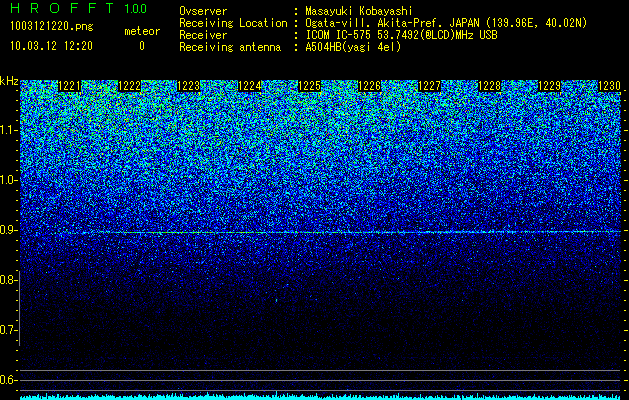
Task: Click the 1.0 frequency axis label
Action: click(8, 180)
